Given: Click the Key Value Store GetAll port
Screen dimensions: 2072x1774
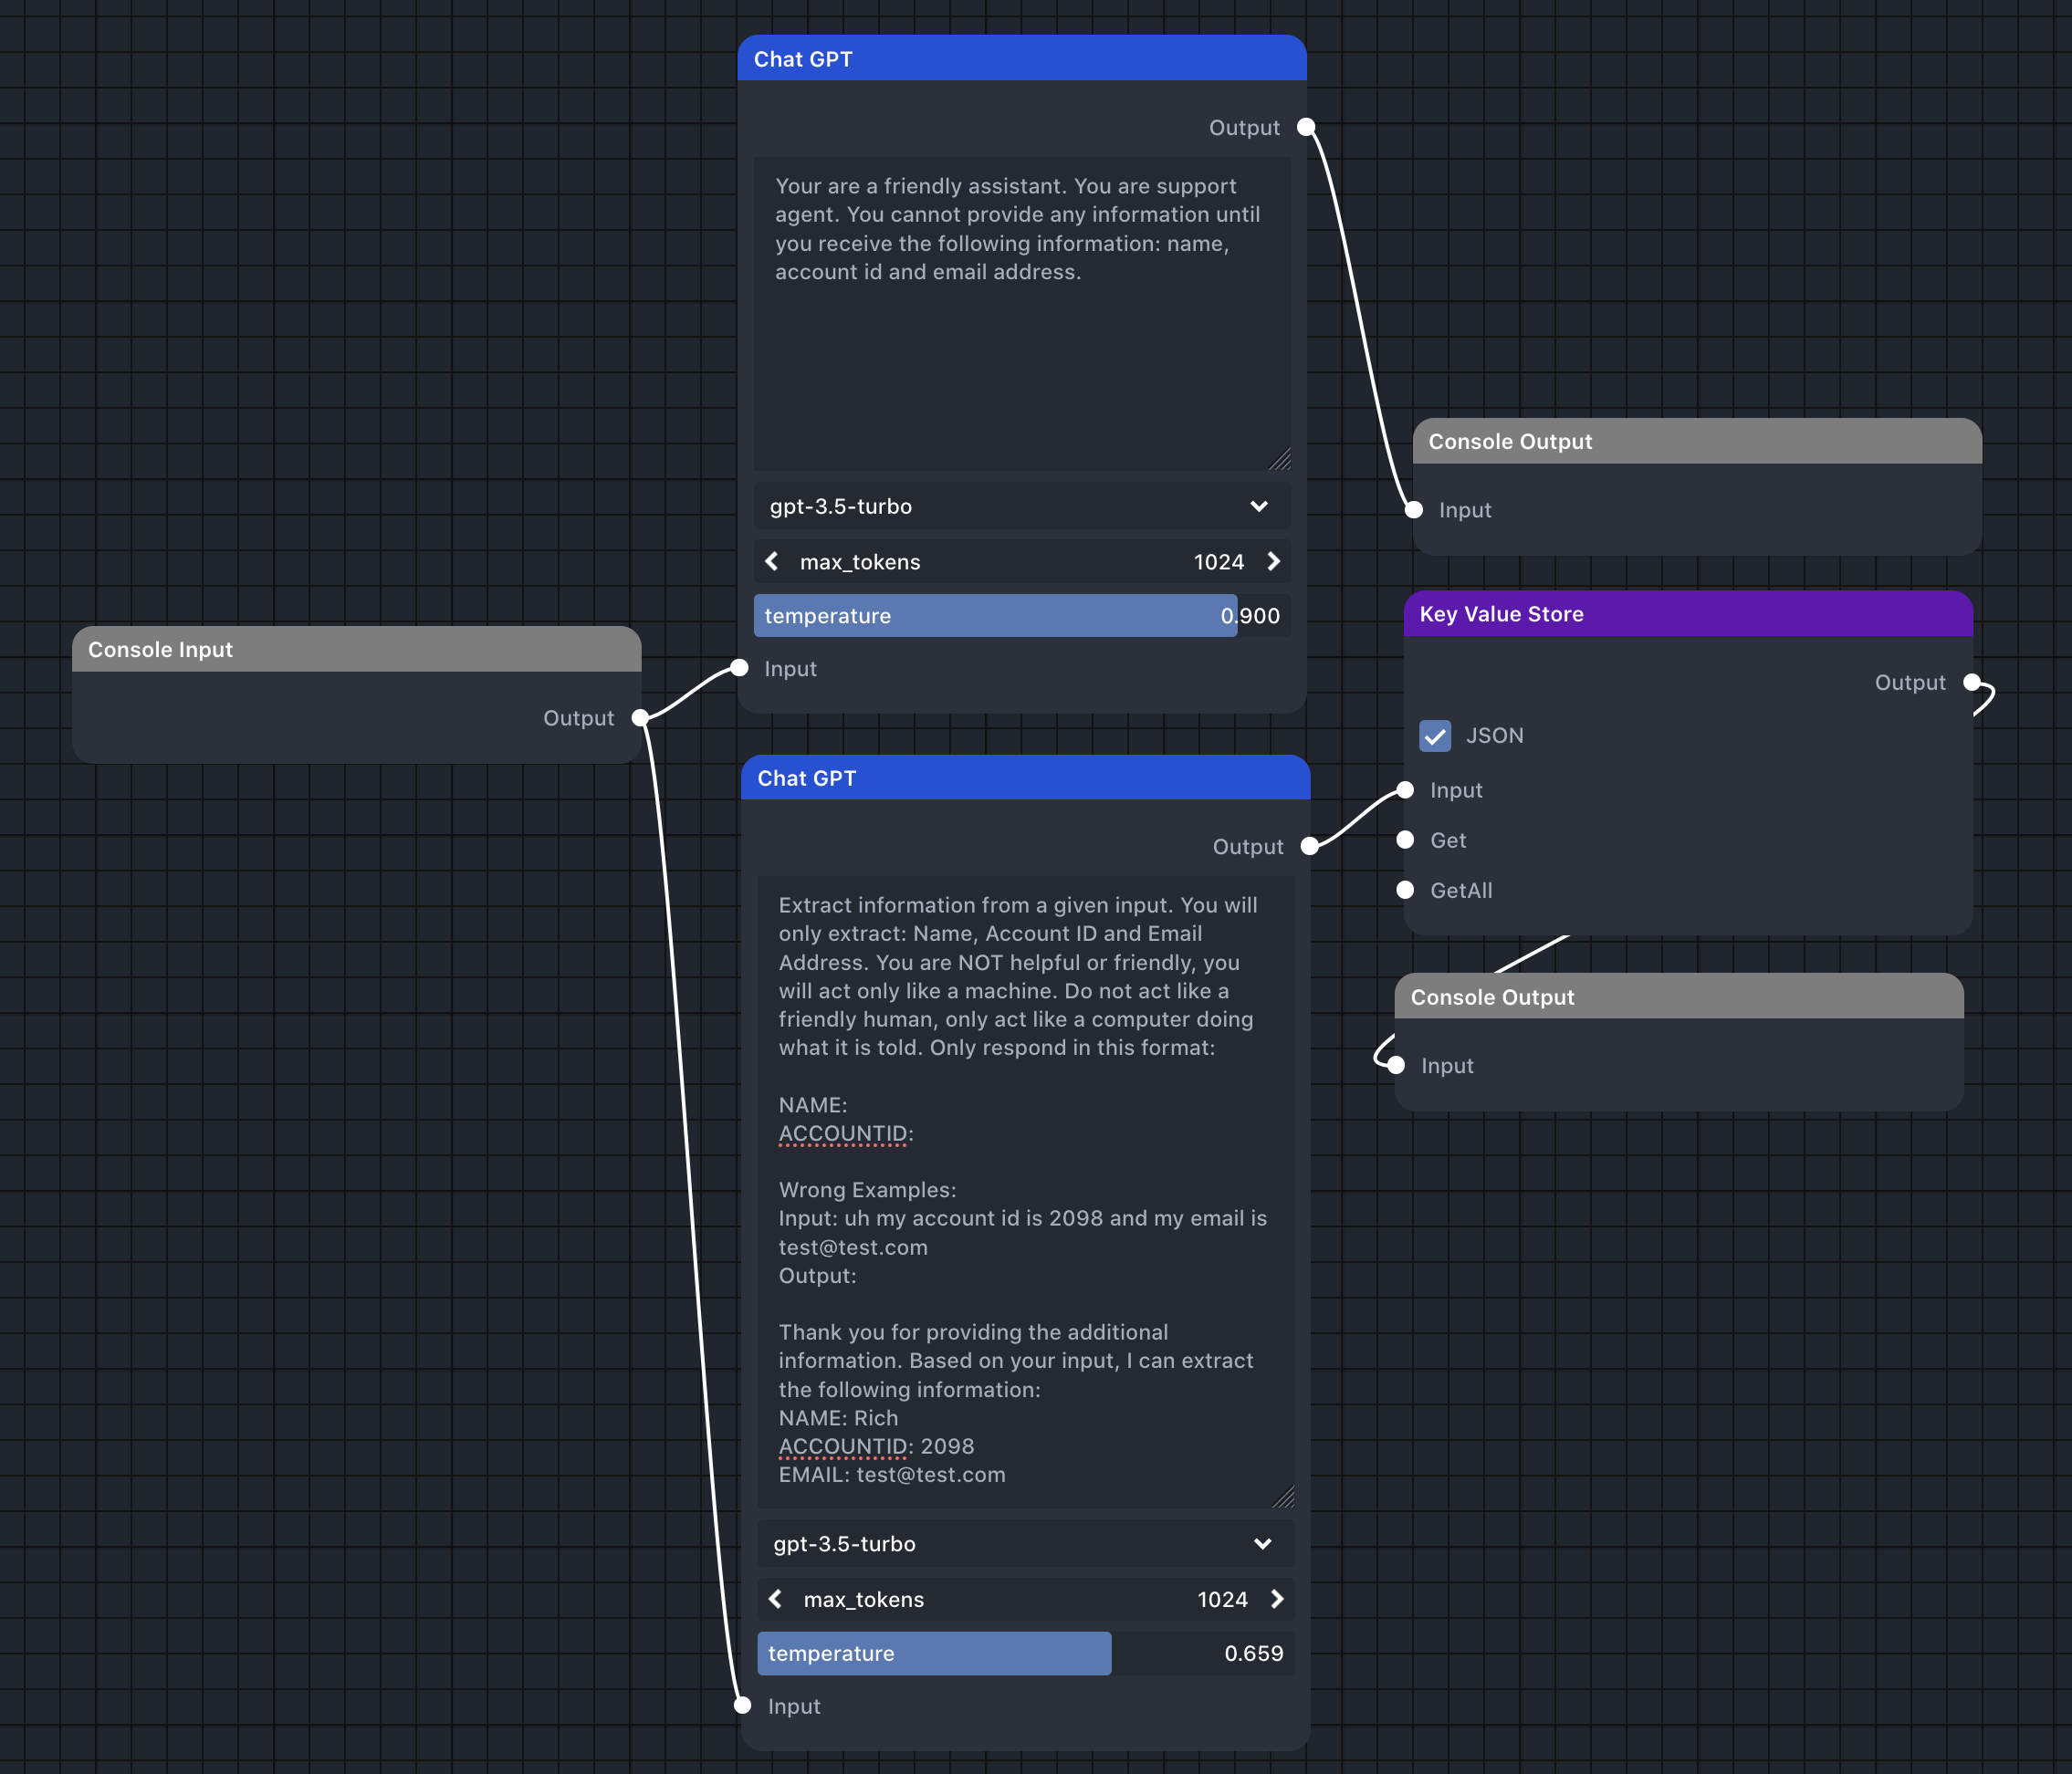Looking at the screenshot, I should [x=1405, y=890].
